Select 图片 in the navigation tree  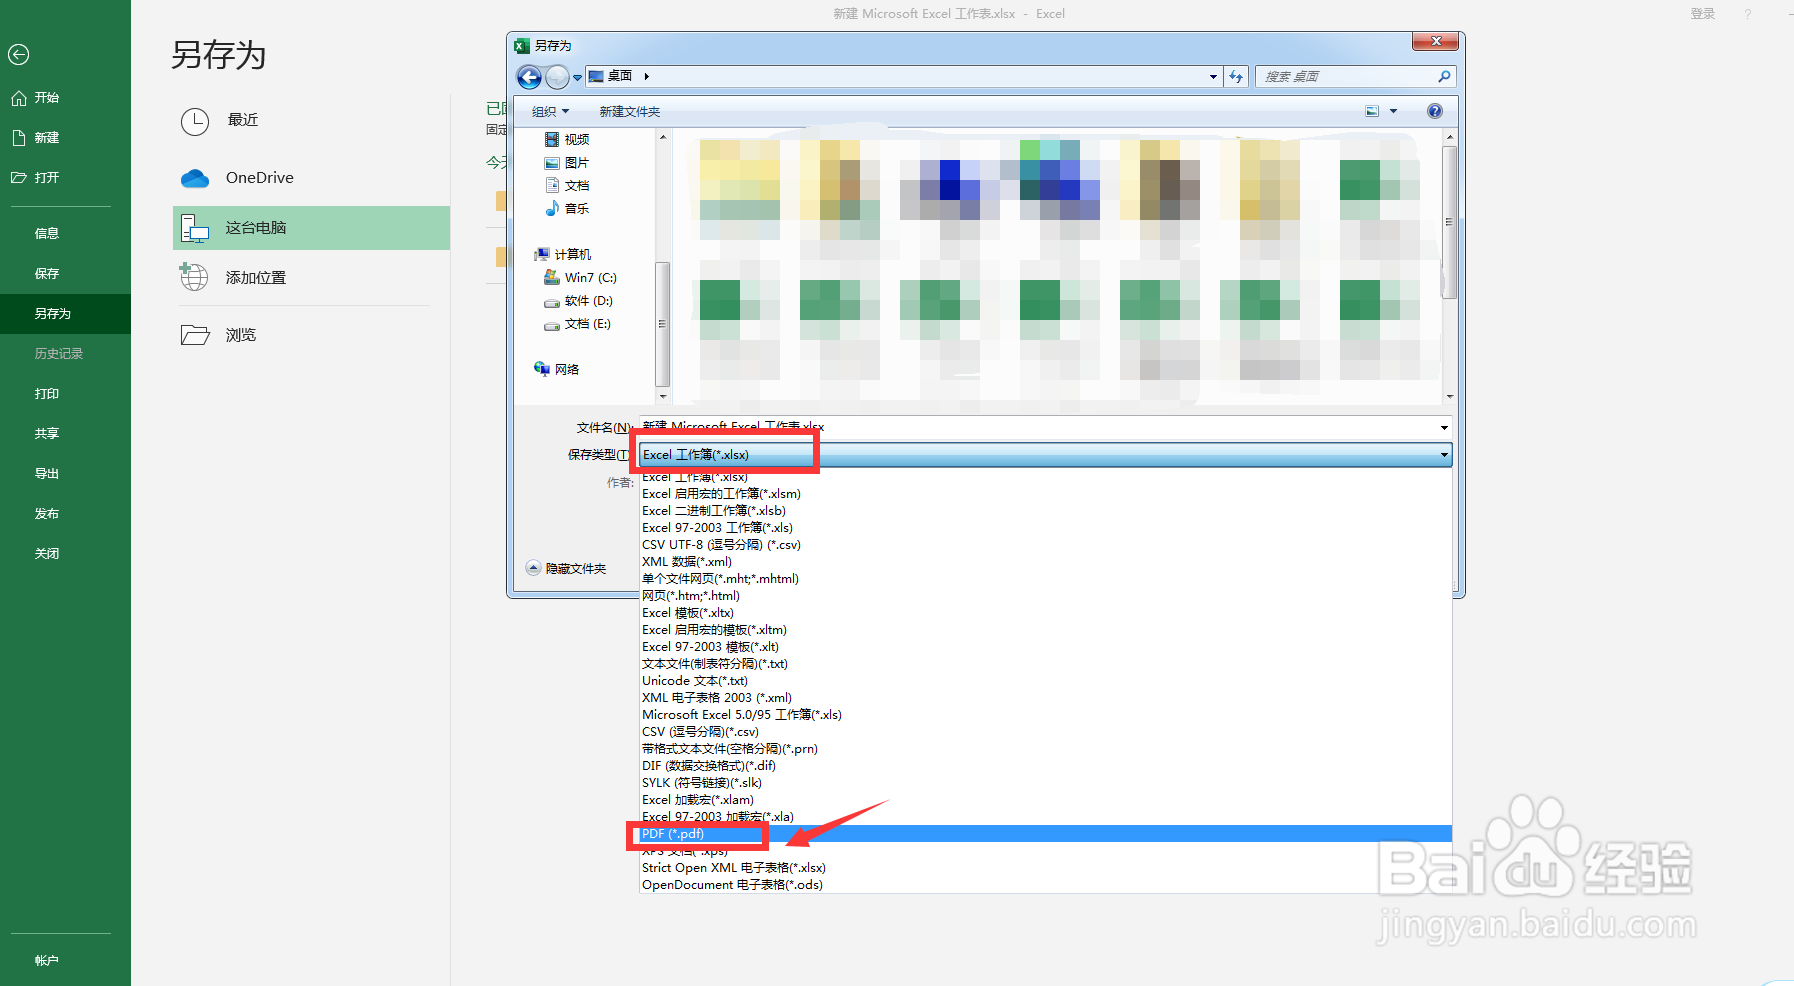point(576,163)
